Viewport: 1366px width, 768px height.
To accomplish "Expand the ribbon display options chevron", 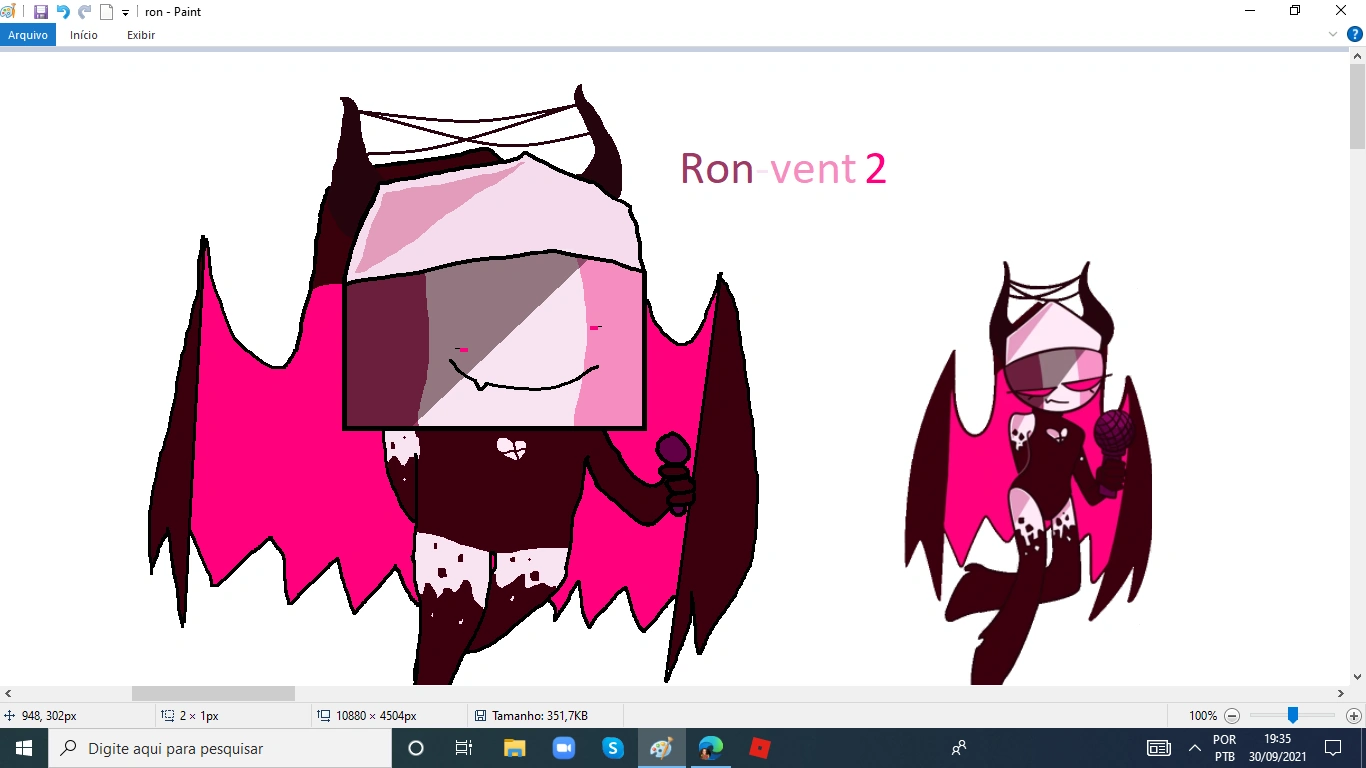I will point(1331,34).
